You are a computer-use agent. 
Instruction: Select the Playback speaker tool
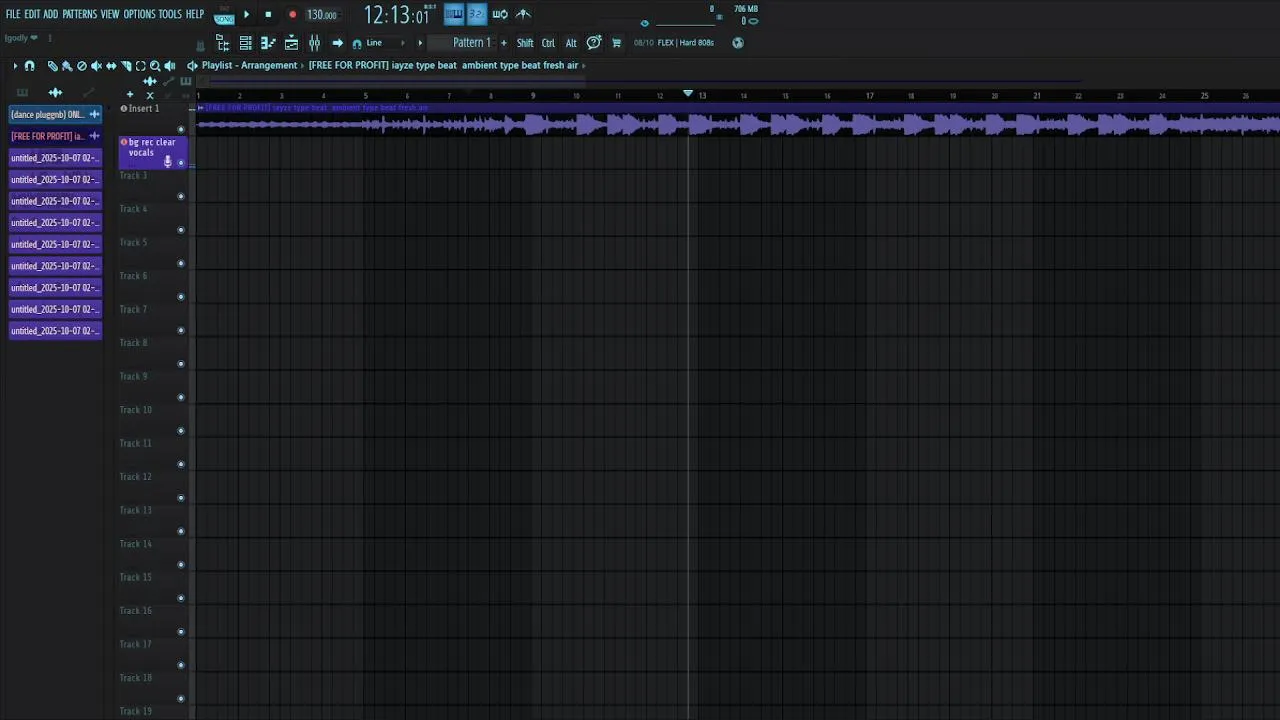click(x=169, y=65)
